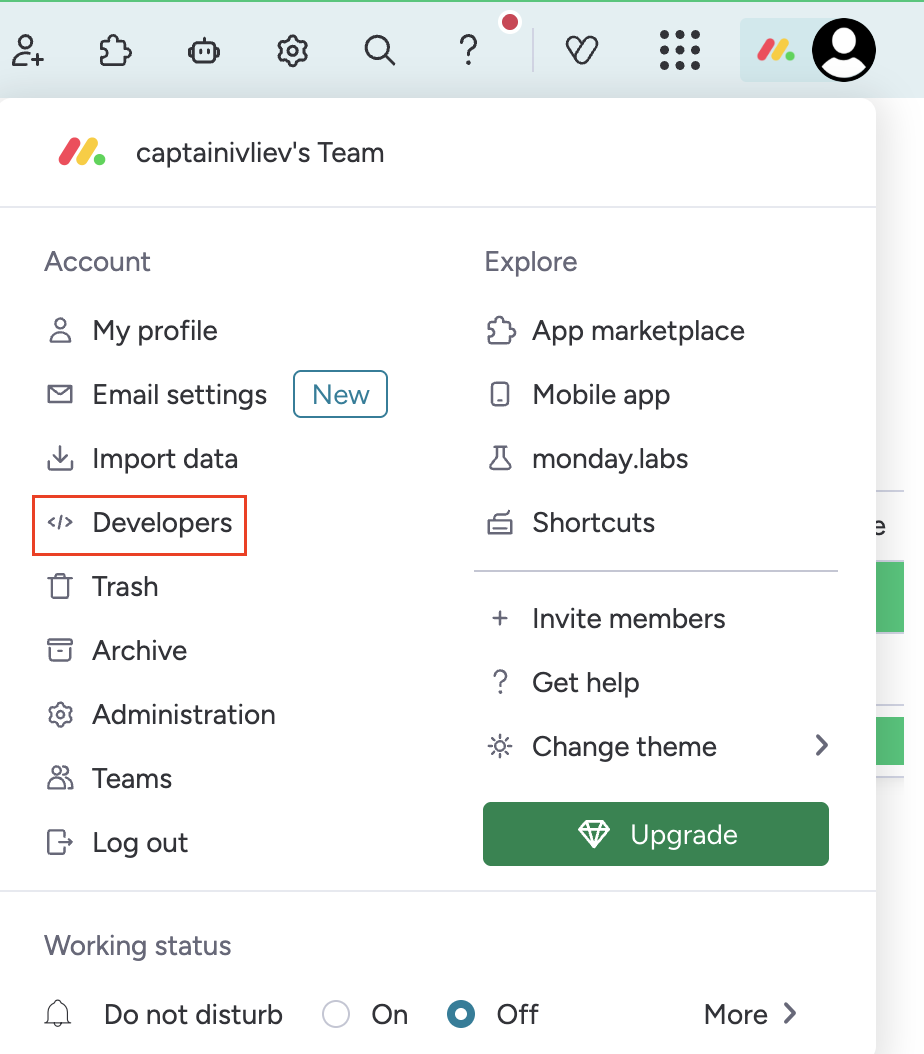Click the captainivliev's Team name
The width and height of the screenshot is (924, 1054).
pos(260,153)
